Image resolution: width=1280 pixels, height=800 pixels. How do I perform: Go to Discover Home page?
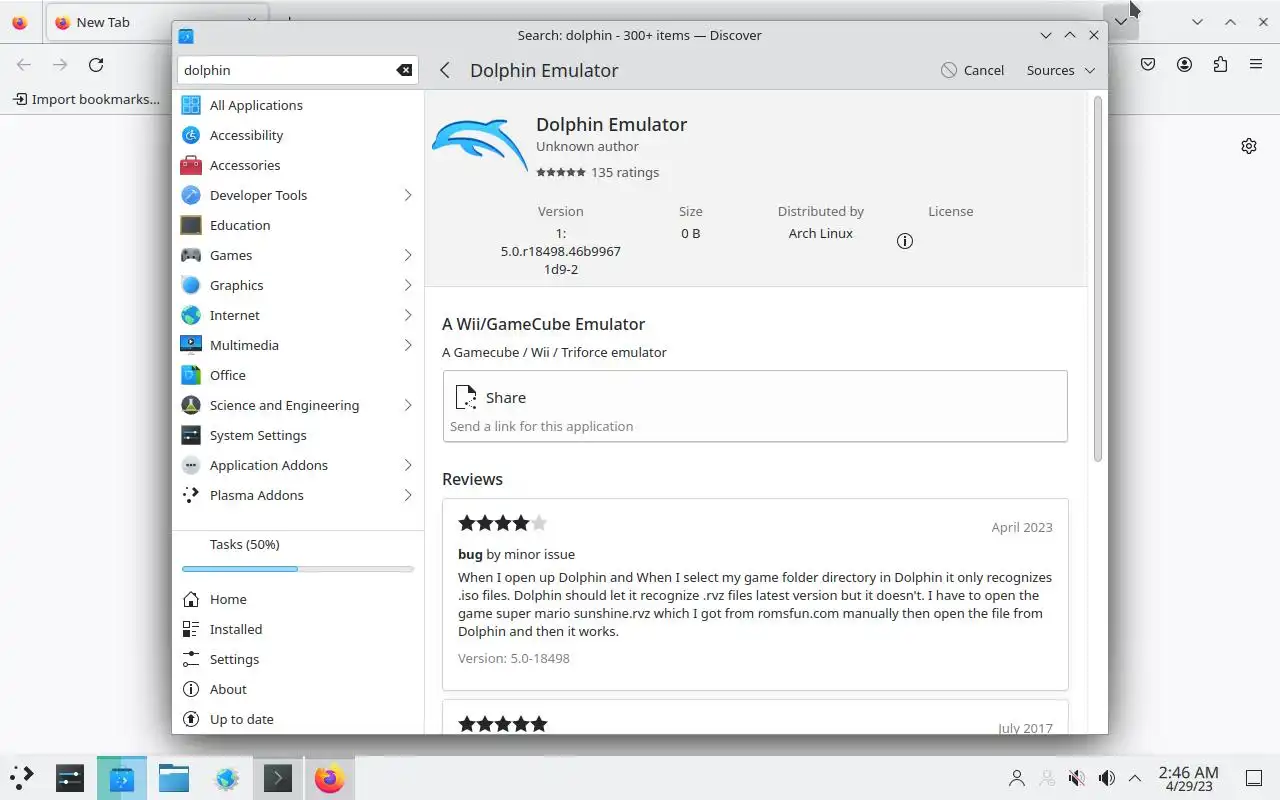tap(298, 599)
